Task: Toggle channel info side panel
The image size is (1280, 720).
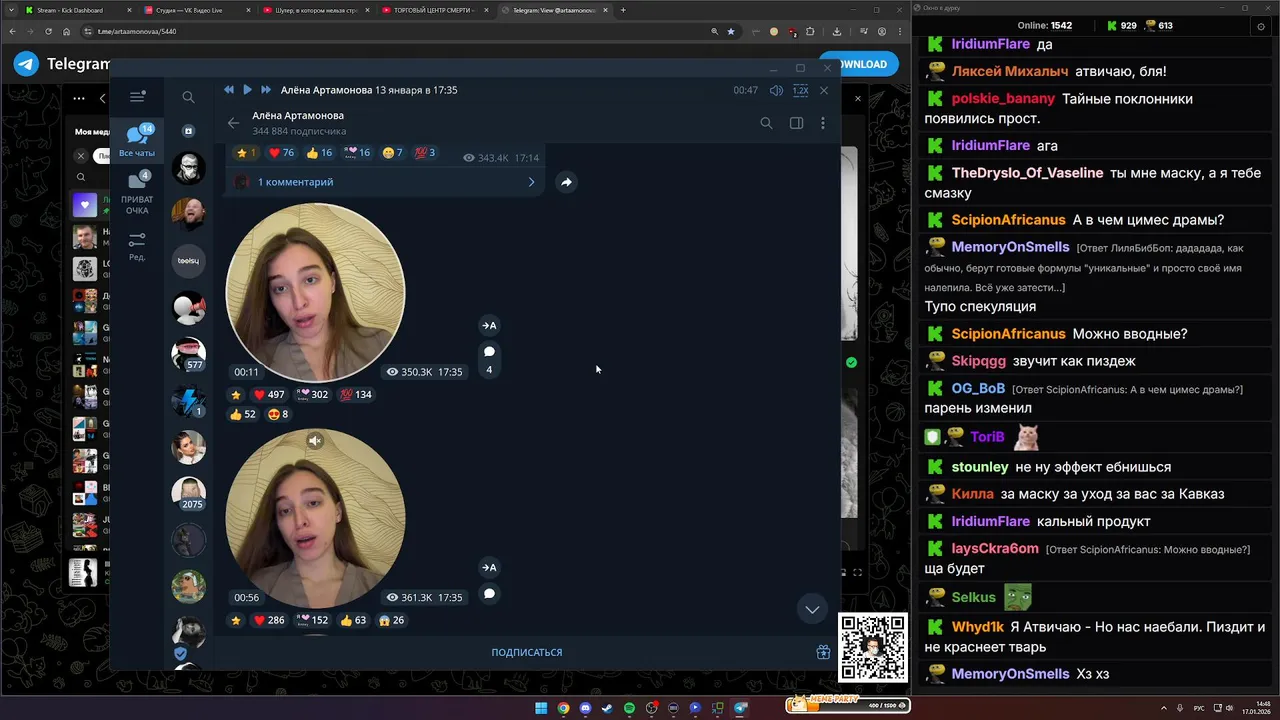Action: pos(796,123)
